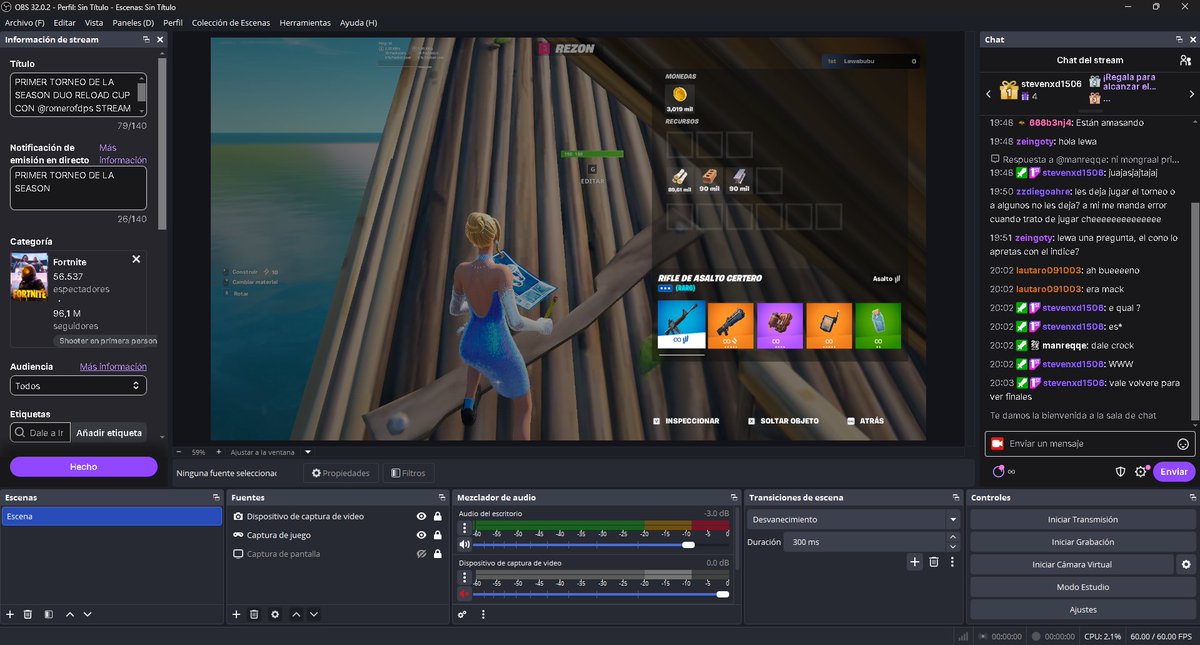This screenshot has height=645, width=1200.
Task: Click the tag search input field
Action: [39, 433]
